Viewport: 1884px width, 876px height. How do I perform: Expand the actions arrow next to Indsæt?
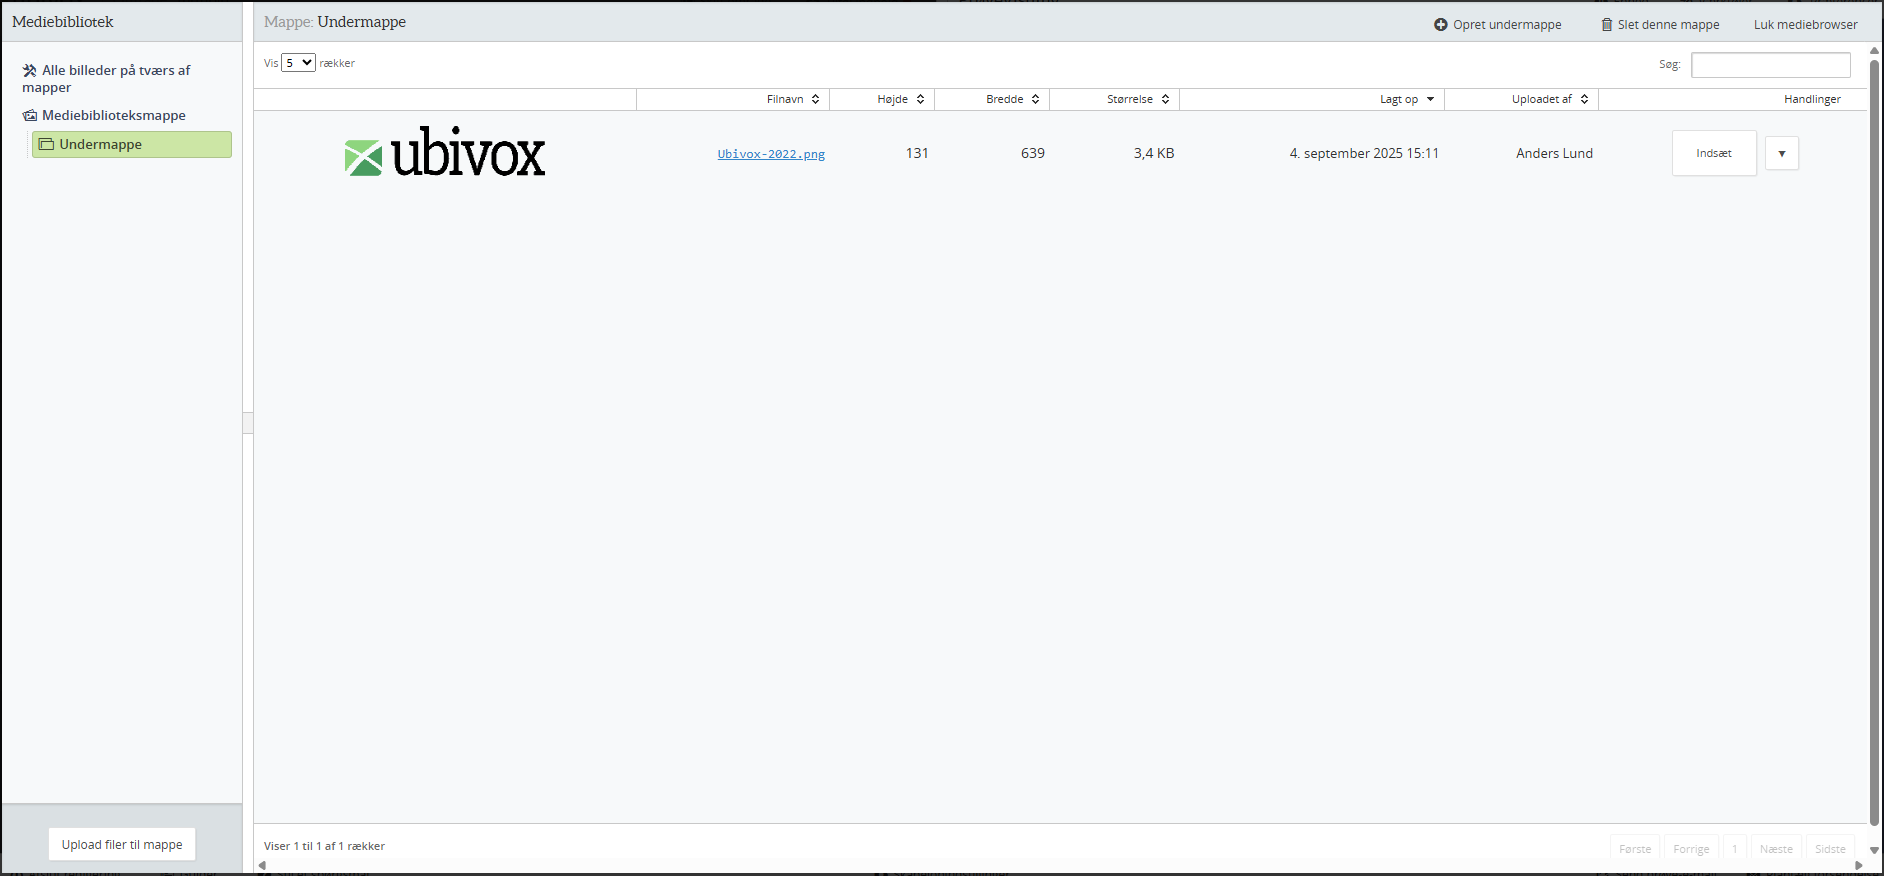pyautogui.click(x=1781, y=154)
